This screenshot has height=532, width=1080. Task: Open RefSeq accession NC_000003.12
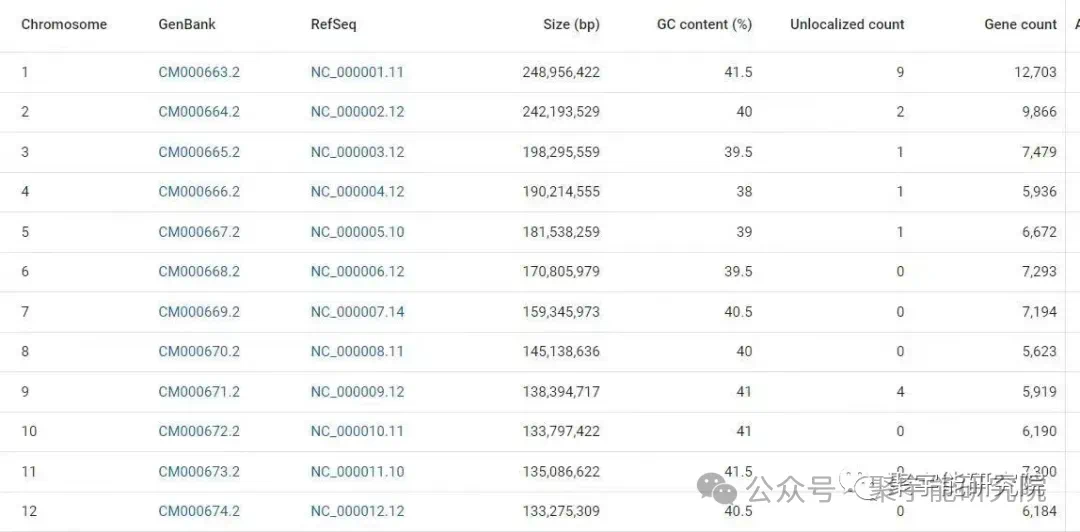(357, 152)
